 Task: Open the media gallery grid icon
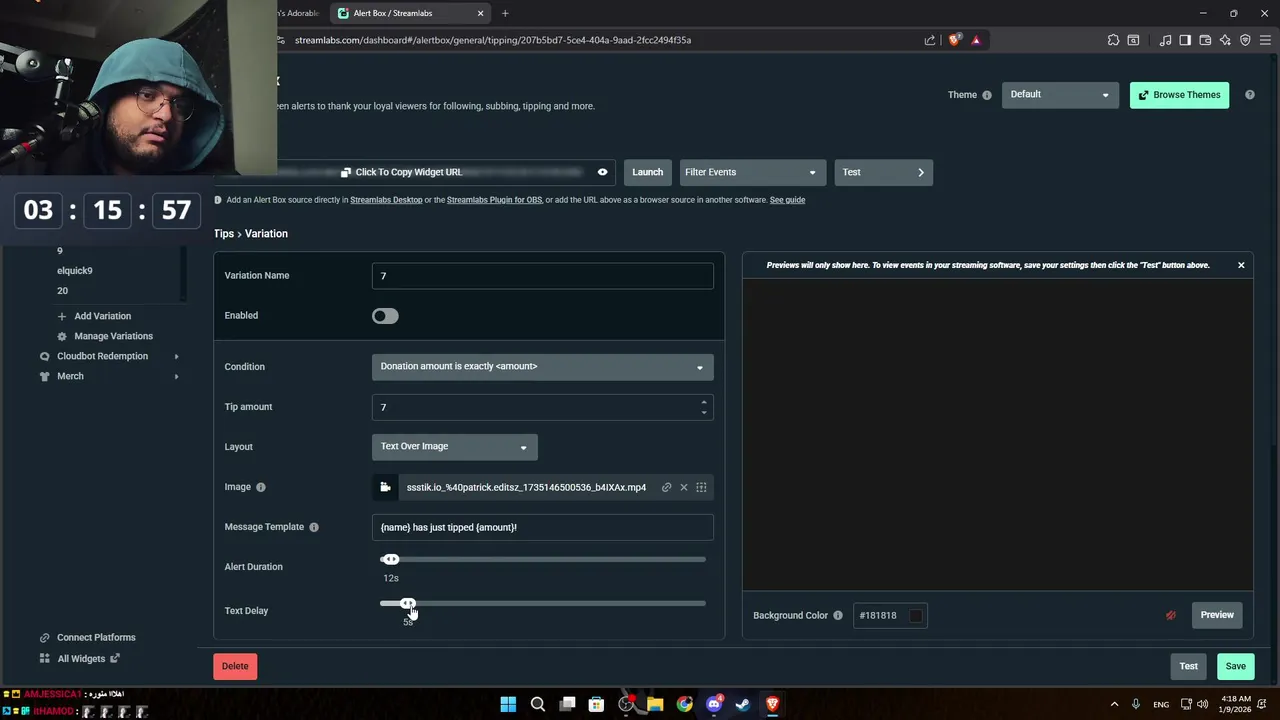(701, 487)
